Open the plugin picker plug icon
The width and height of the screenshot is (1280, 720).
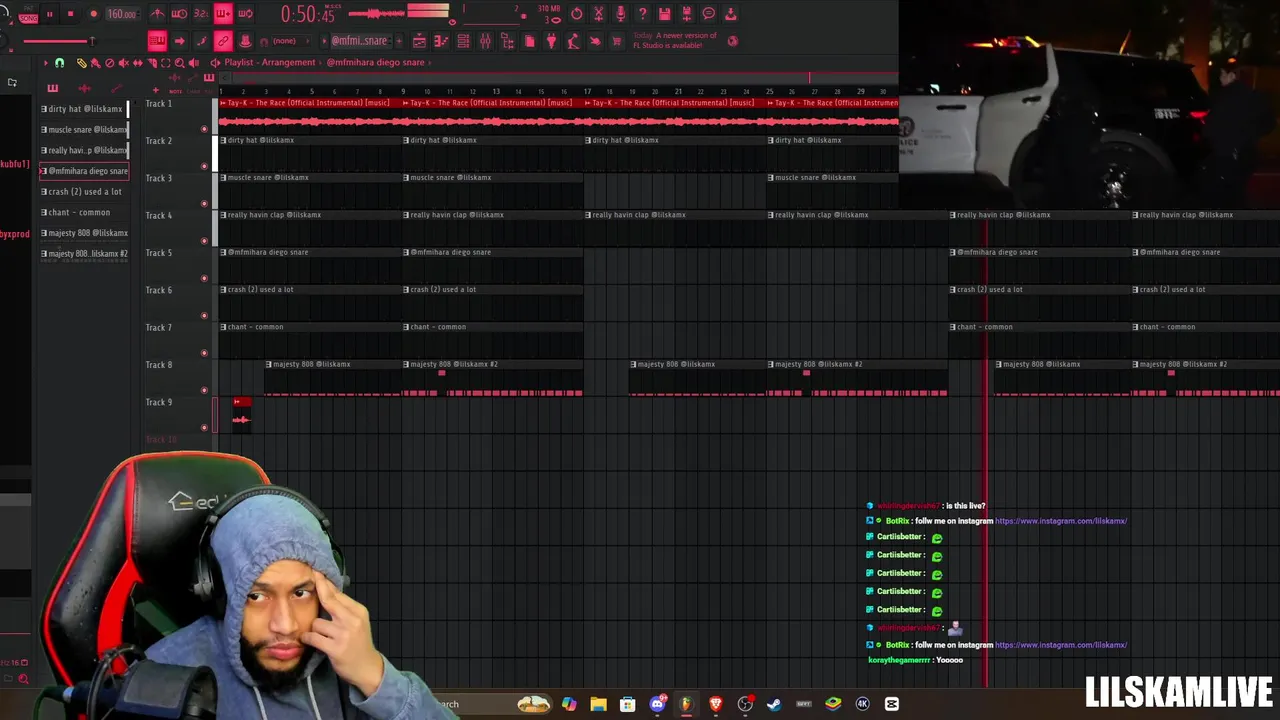point(551,41)
